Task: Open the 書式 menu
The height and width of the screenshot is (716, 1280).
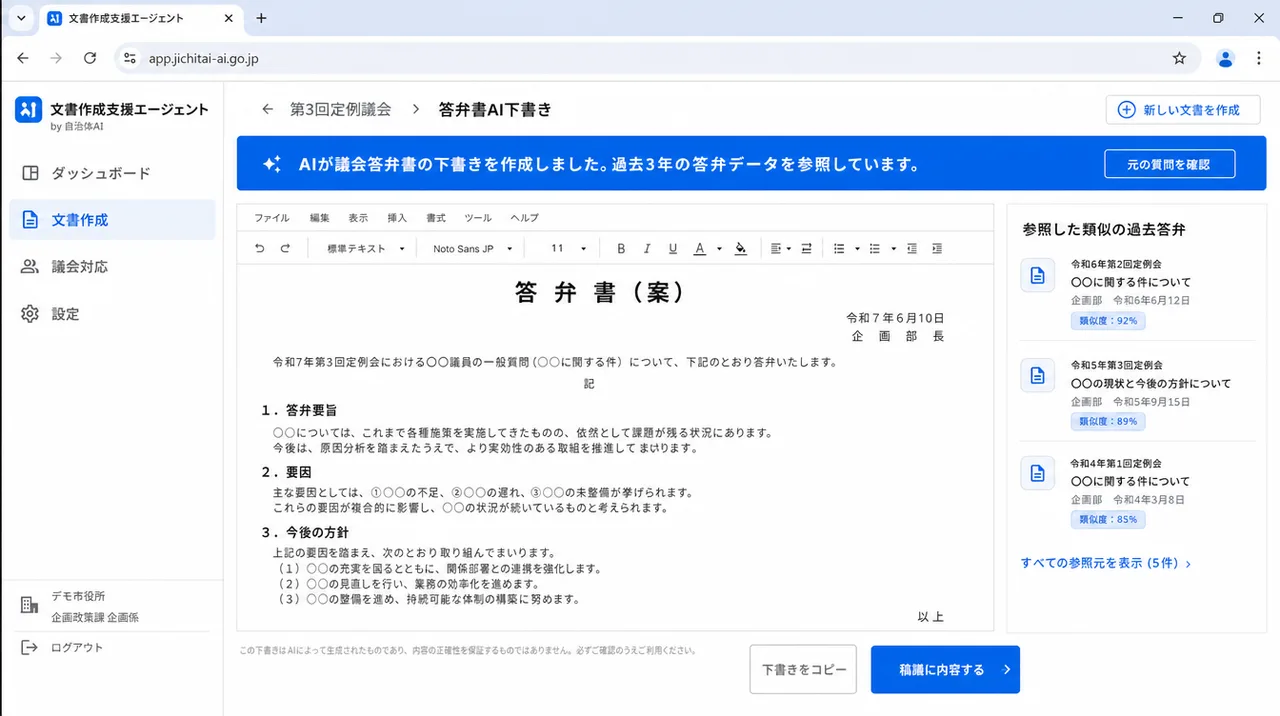Action: [436, 218]
